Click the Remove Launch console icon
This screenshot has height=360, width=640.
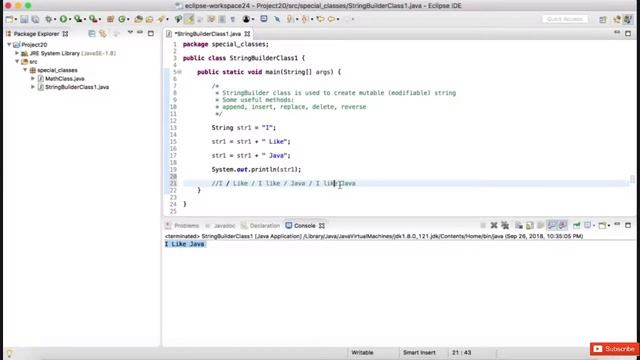point(494,225)
